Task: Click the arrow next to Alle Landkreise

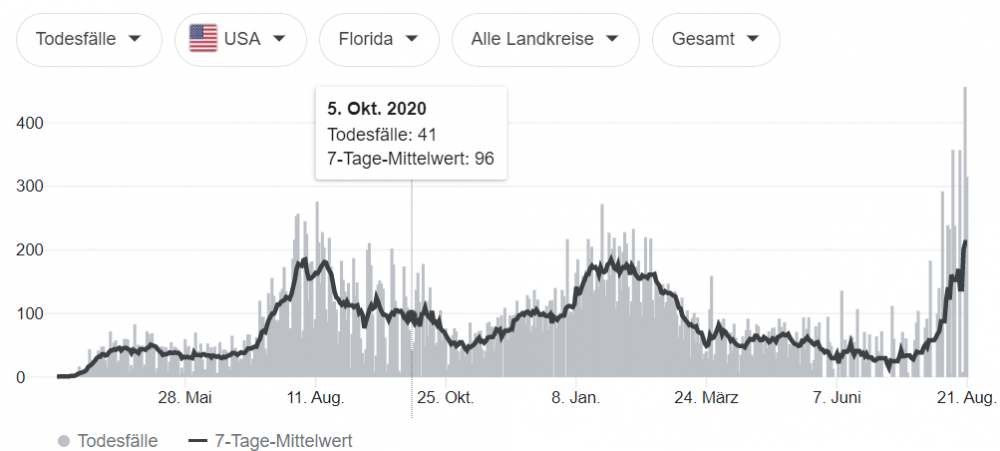Action: click(610, 39)
